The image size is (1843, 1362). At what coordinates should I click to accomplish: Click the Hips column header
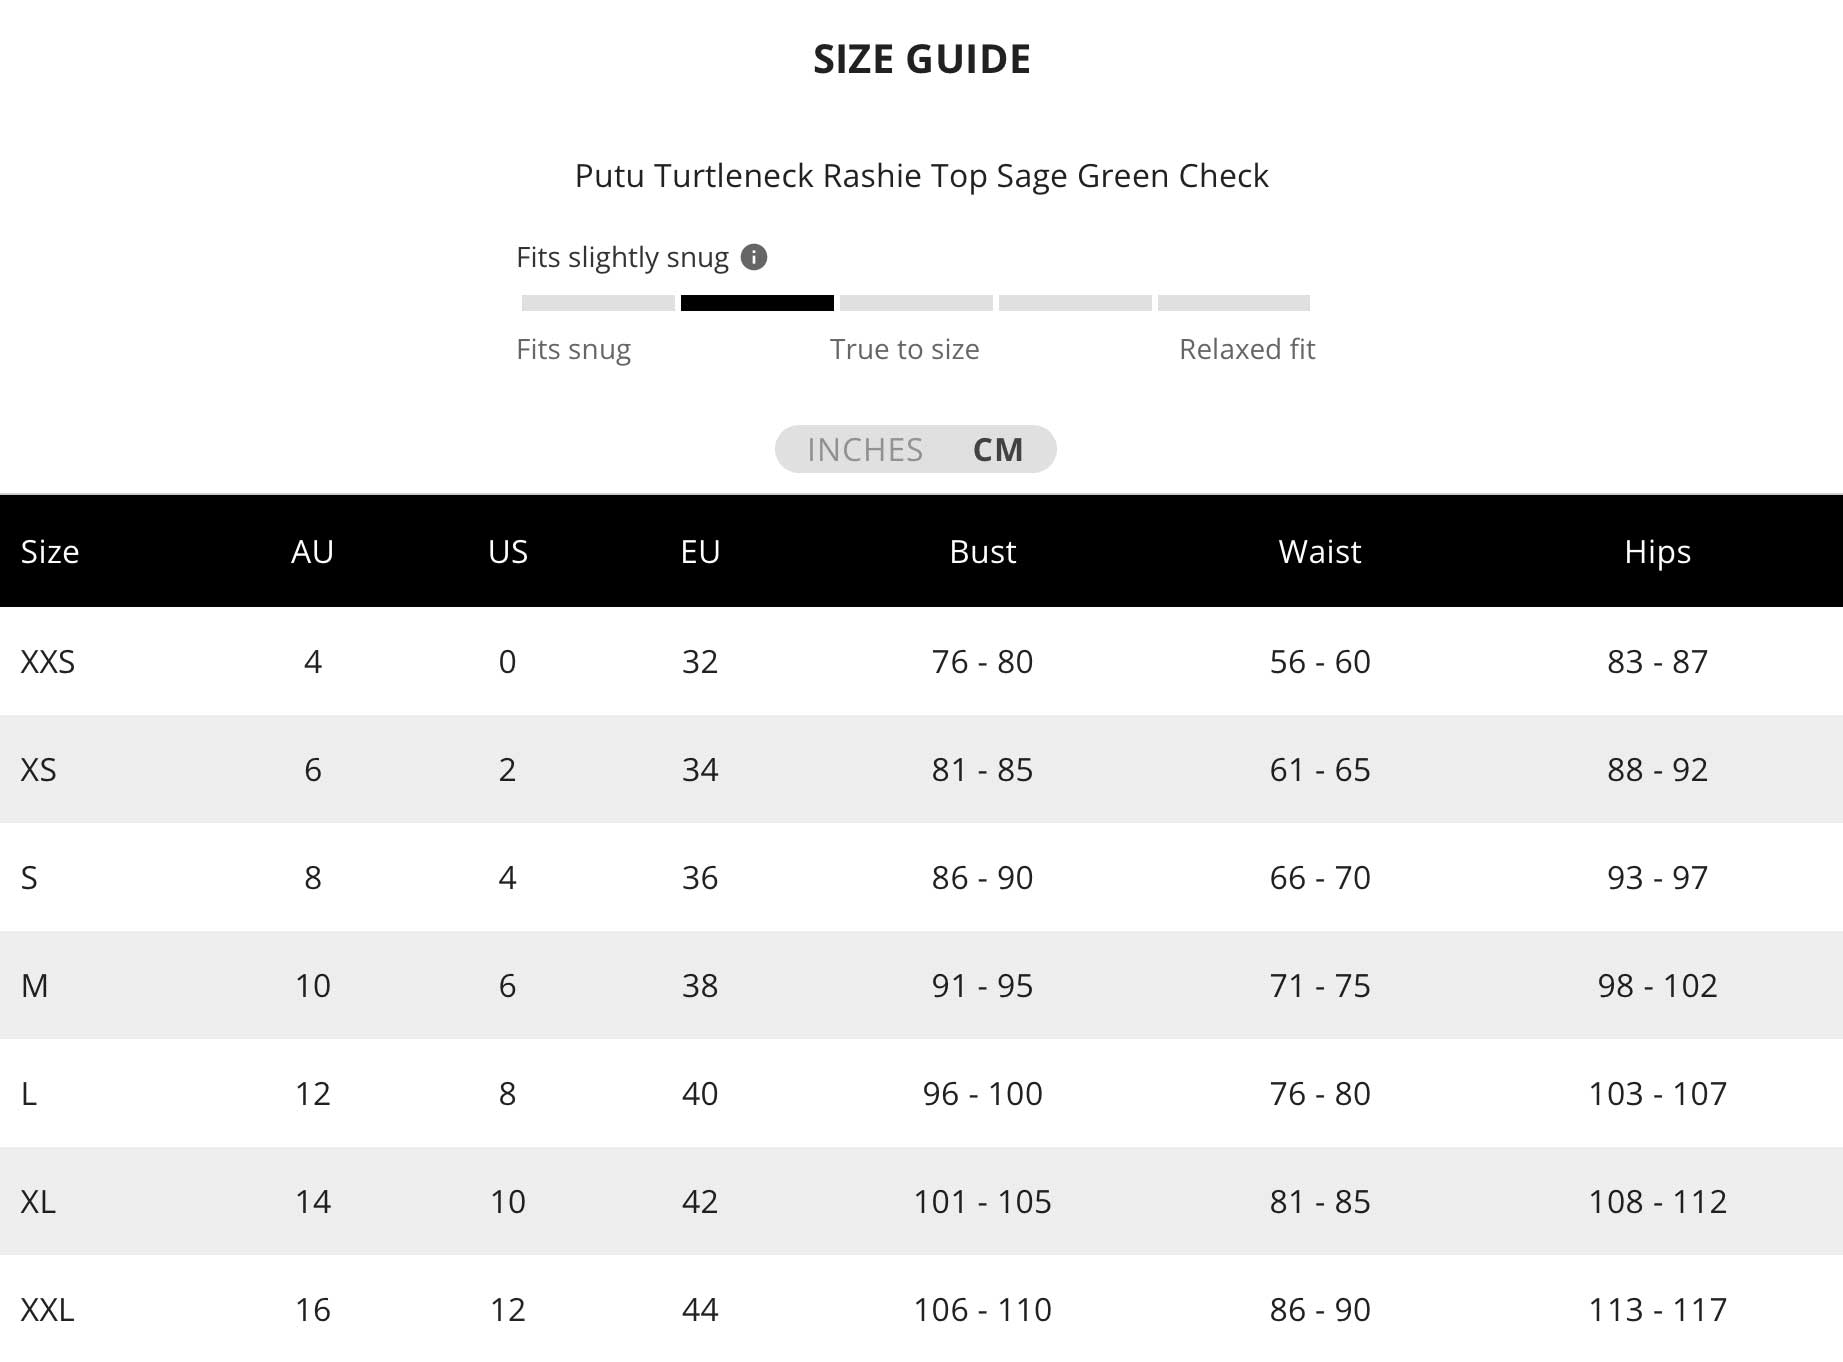(1657, 552)
